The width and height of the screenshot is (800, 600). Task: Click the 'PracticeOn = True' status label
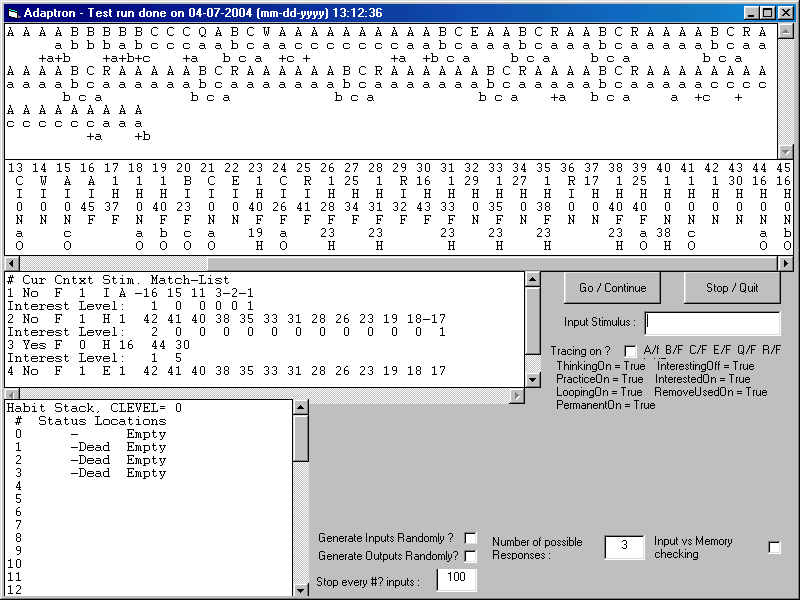(x=599, y=379)
